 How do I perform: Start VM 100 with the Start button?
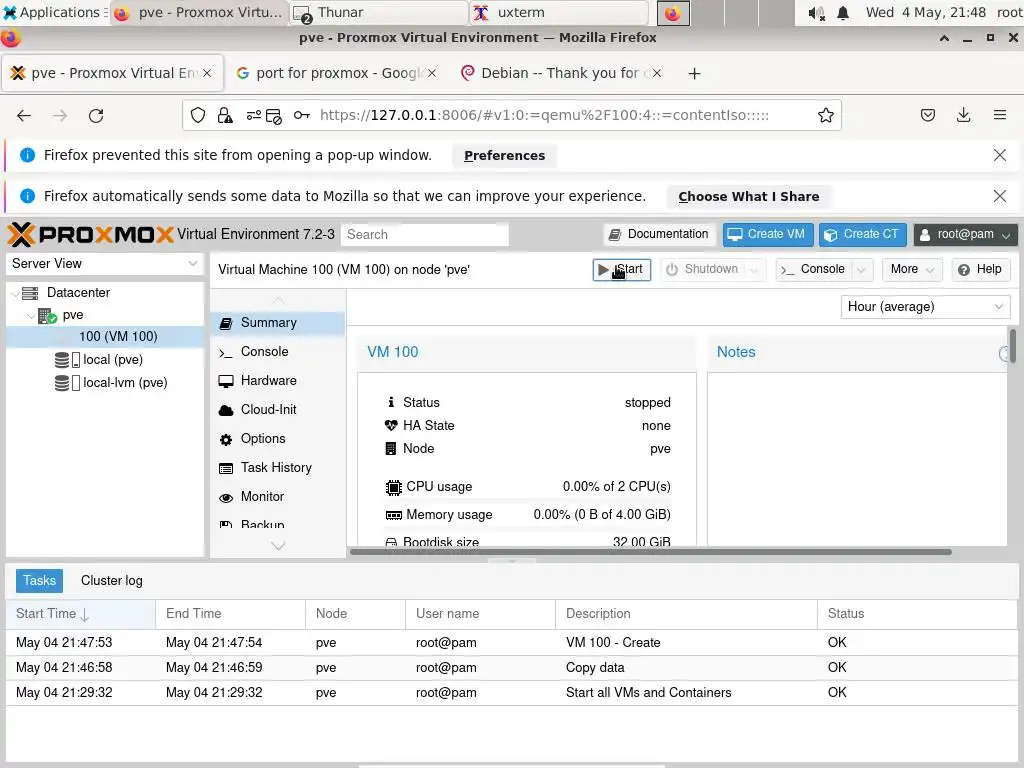(x=622, y=270)
